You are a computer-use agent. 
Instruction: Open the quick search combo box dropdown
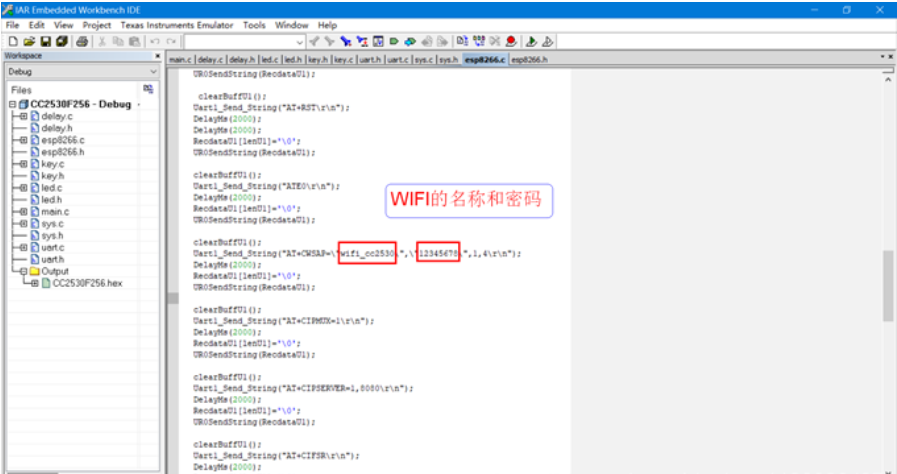300,42
